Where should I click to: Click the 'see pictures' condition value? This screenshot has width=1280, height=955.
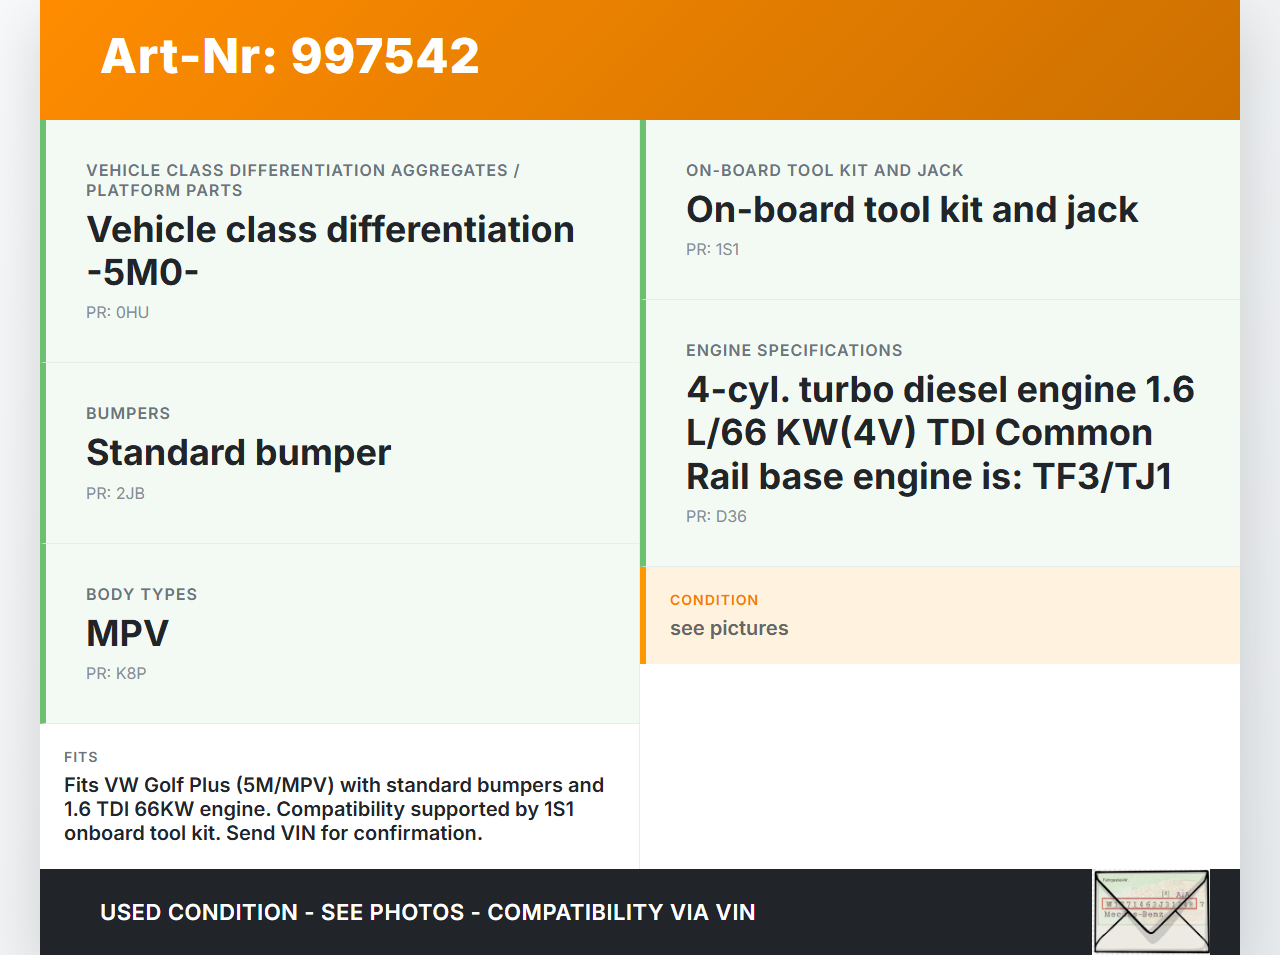pyautogui.click(x=729, y=628)
